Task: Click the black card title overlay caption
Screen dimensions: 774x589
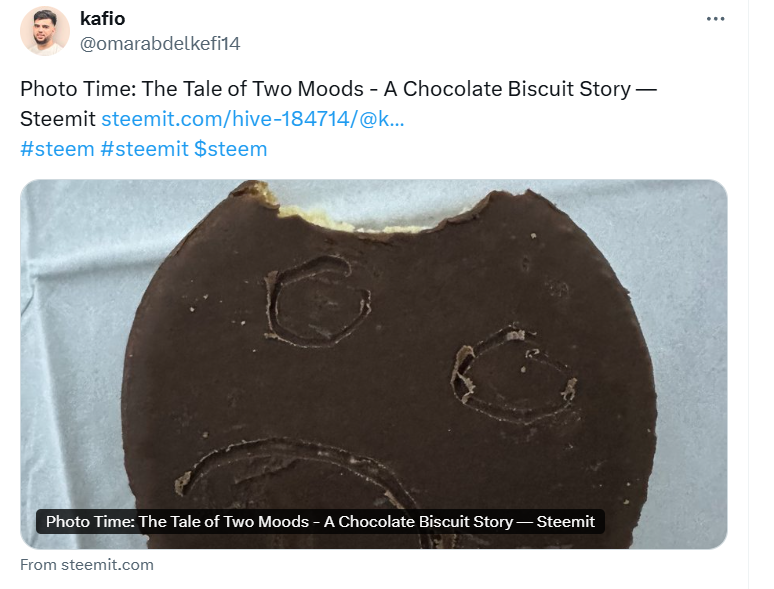Action: [320, 522]
